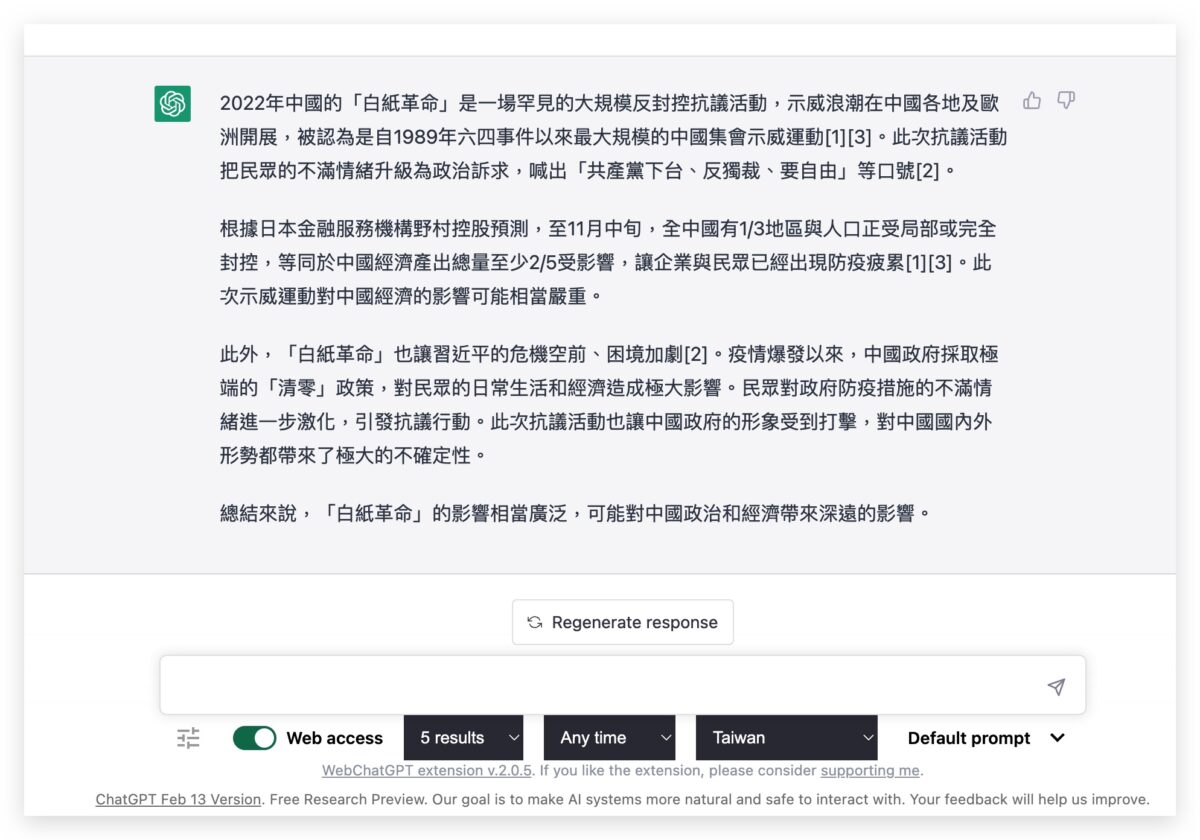Click the Regenerate response button
This screenshot has width=1200, height=840.
tap(623, 622)
